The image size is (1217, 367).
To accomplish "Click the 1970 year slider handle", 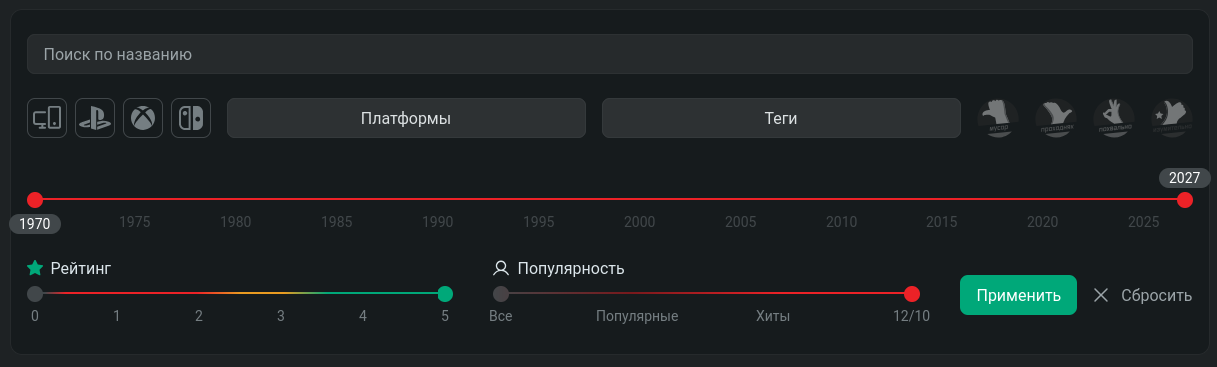I will pos(35,200).
